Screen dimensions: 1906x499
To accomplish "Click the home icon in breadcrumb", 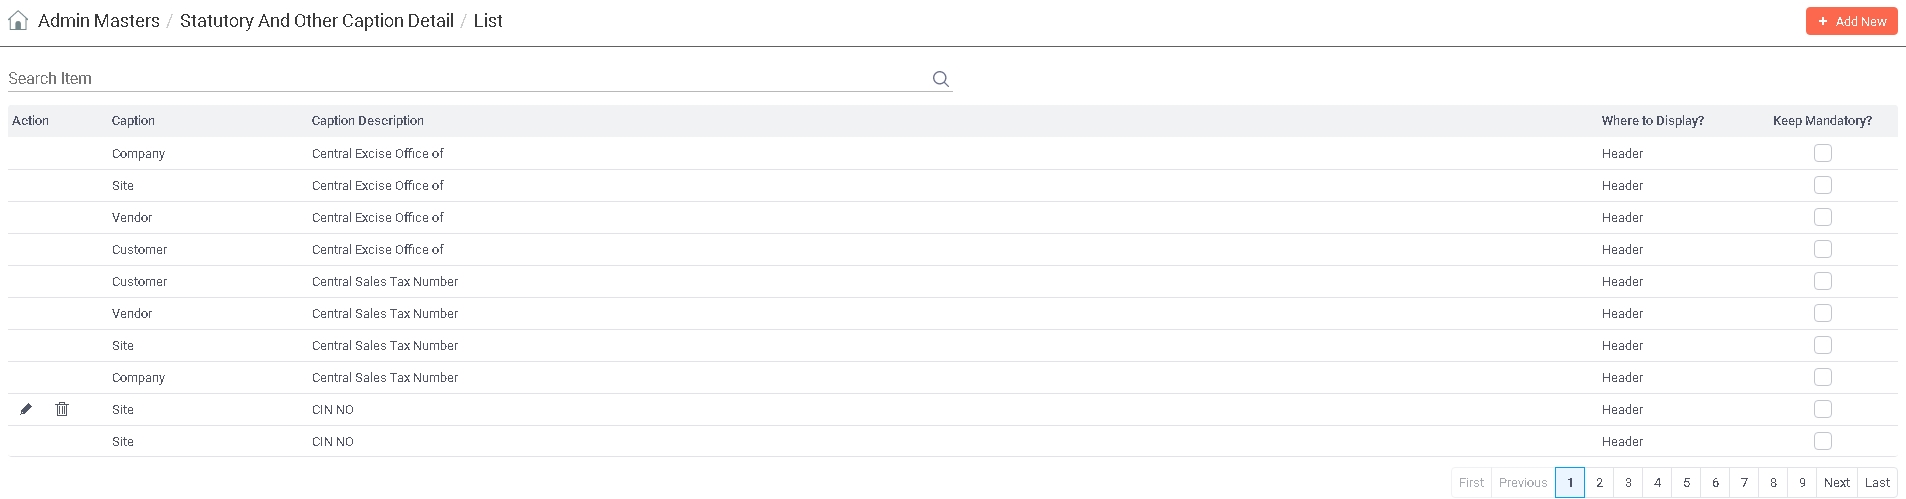I will (18, 21).
